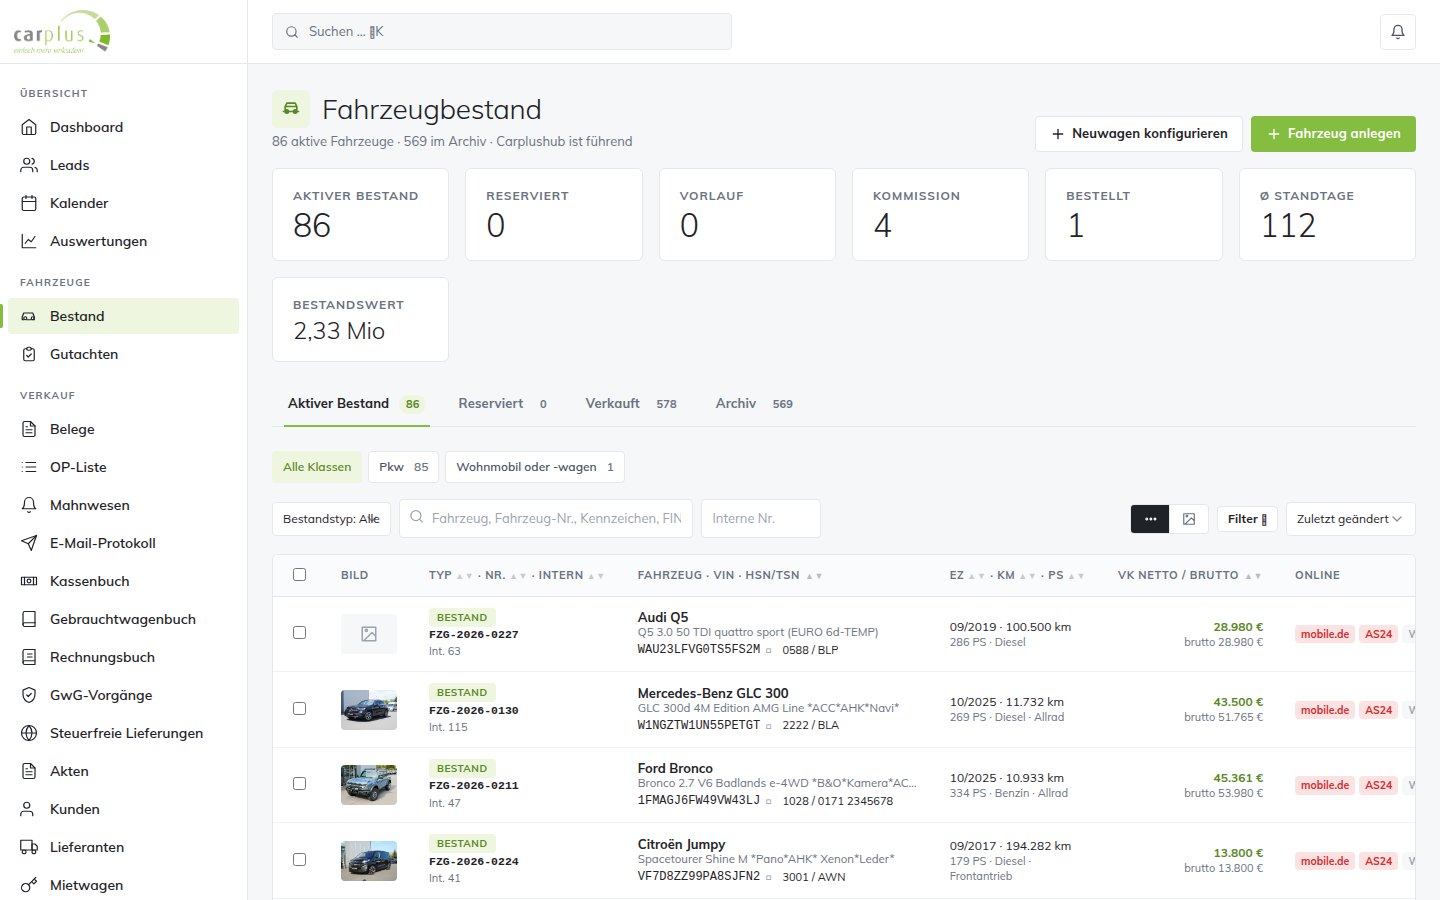Click the Dashboard house icon in the sidebar
1440x900 pixels.
(x=29, y=127)
